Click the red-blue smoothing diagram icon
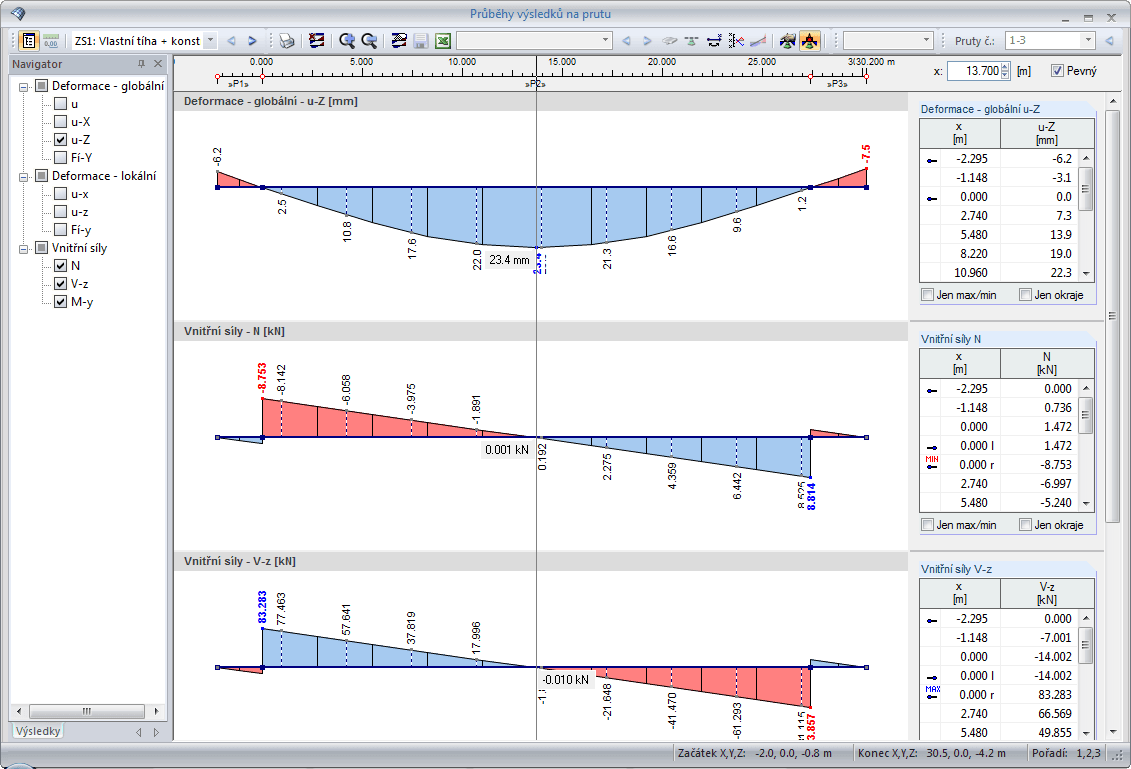 click(758, 41)
